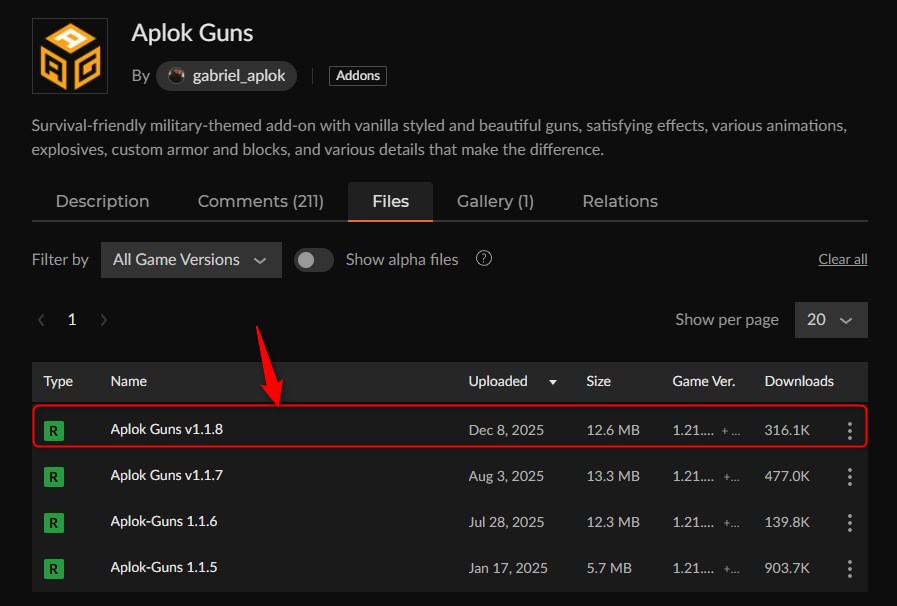Open the Gallery tab
897x606 pixels.
tap(495, 201)
